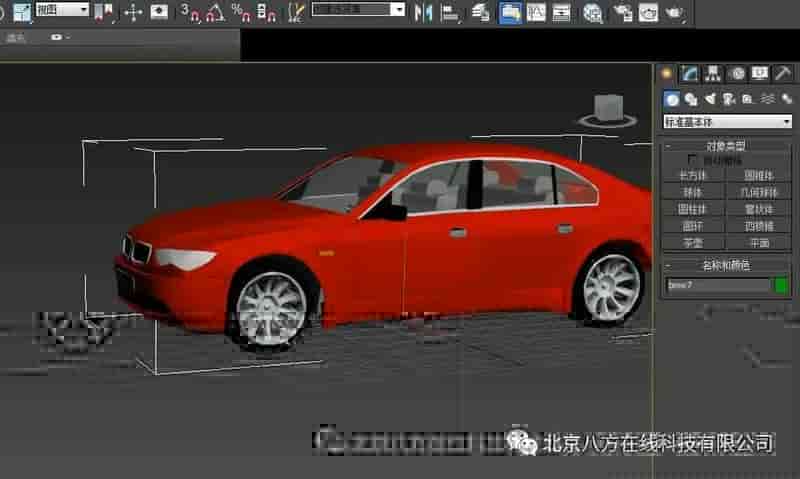The width and height of the screenshot is (800, 479).
Task: Select the Space Warps category icon
Action: (x=767, y=99)
